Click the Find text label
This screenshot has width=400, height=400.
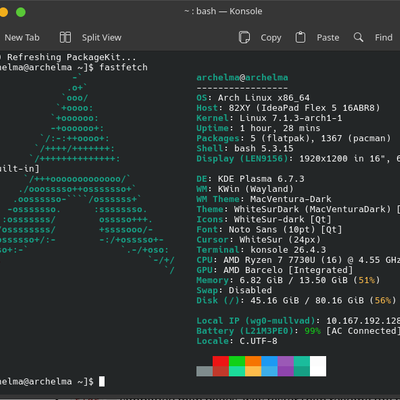pos(384,37)
